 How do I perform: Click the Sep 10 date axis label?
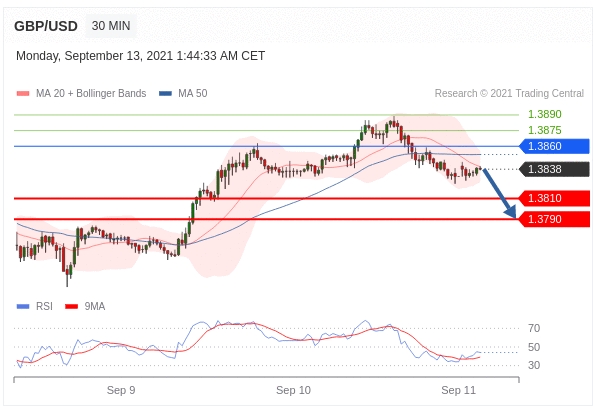pyautogui.click(x=293, y=390)
